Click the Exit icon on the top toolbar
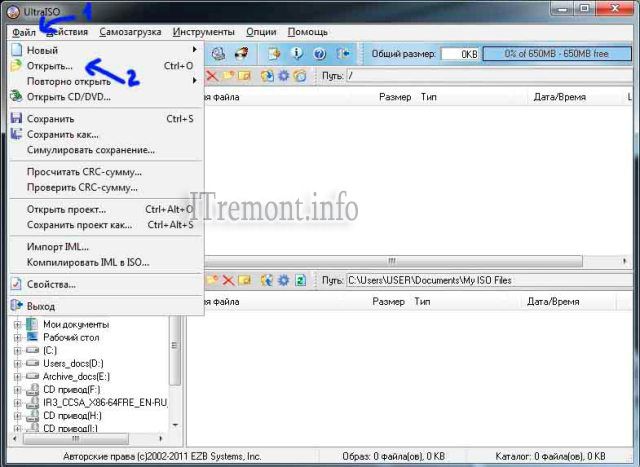This screenshot has height=467, width=640. 343,54
